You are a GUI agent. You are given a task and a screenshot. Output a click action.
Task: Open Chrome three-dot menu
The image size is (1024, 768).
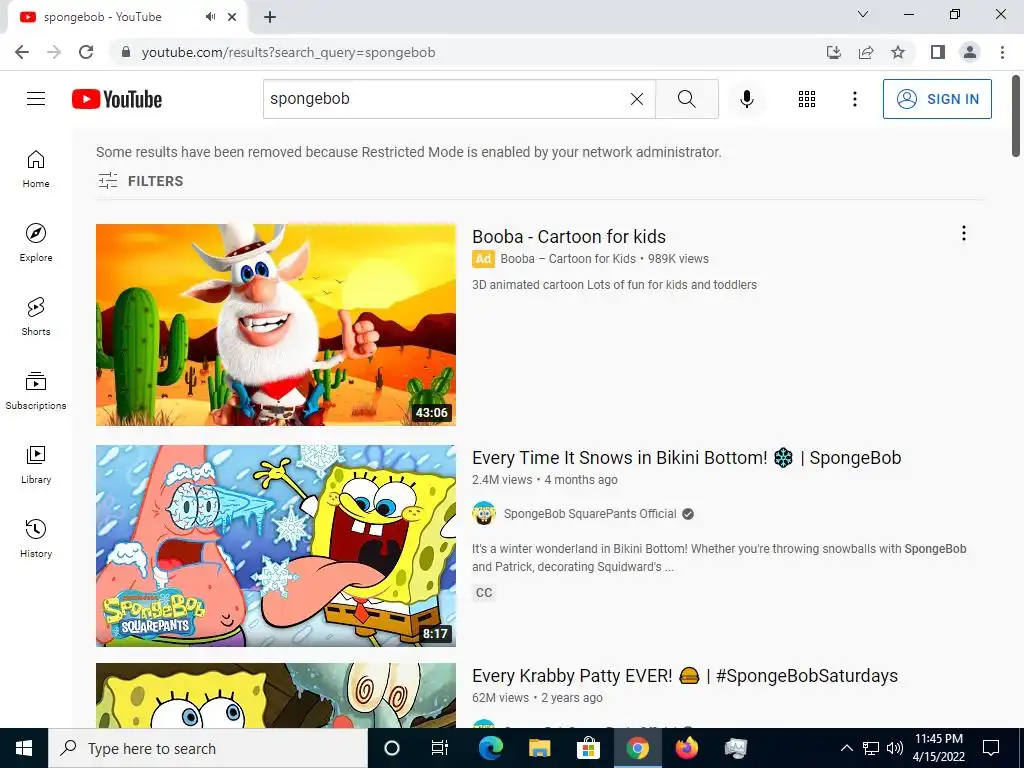click(1002, 52)
